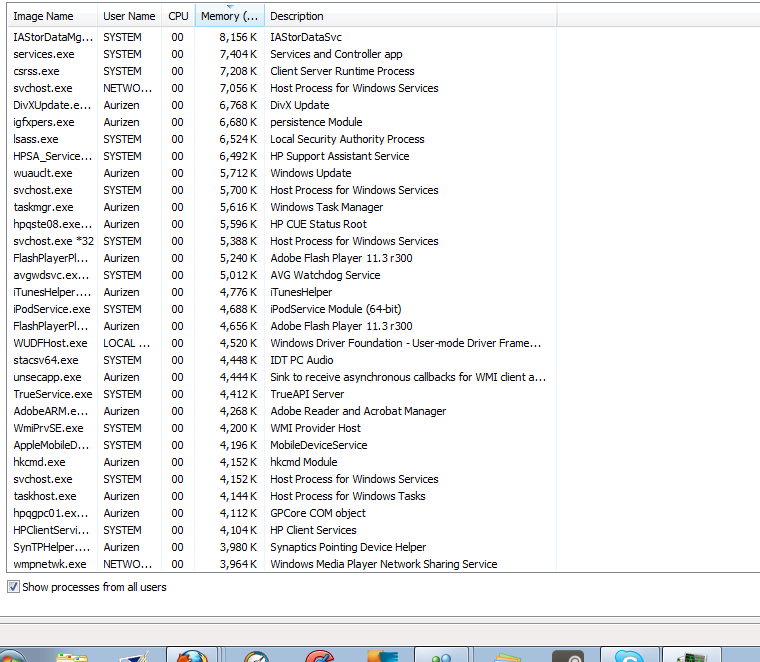Image resolution: width=760 pixels, height=662 pixels.
Task: Select the wuauclt.exe process
Action: (x=282, y=173)
